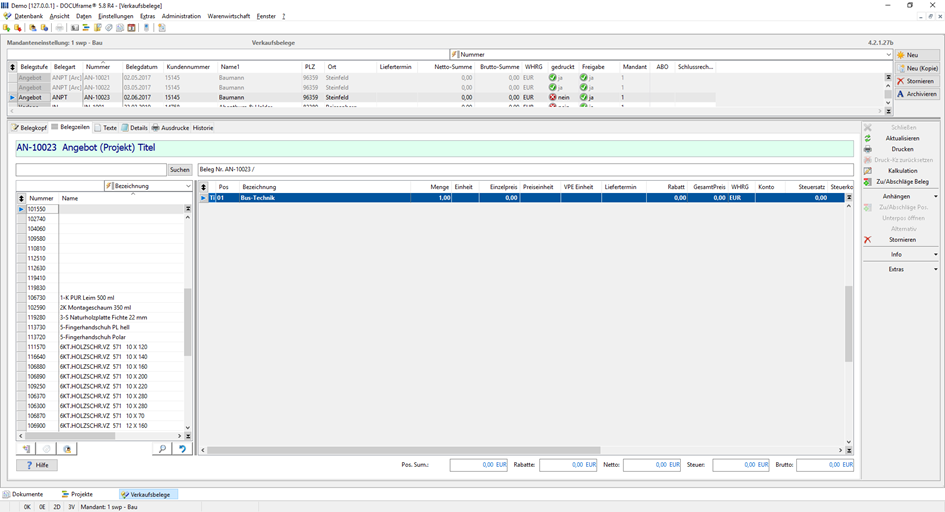This screenshot has width=945, height=512.
Task: Click the database user icon in toolbar
Action: pos(33,28)
